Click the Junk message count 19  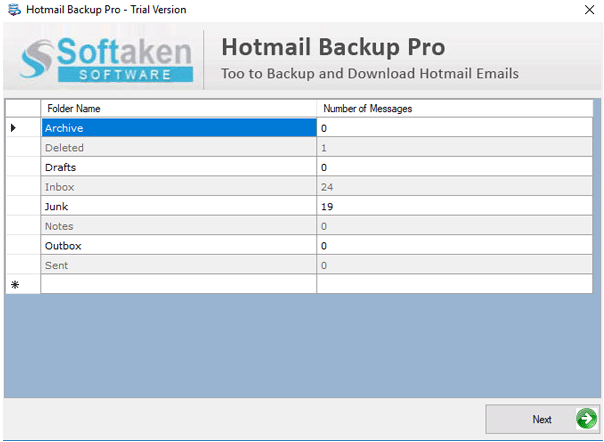(455, 206)
